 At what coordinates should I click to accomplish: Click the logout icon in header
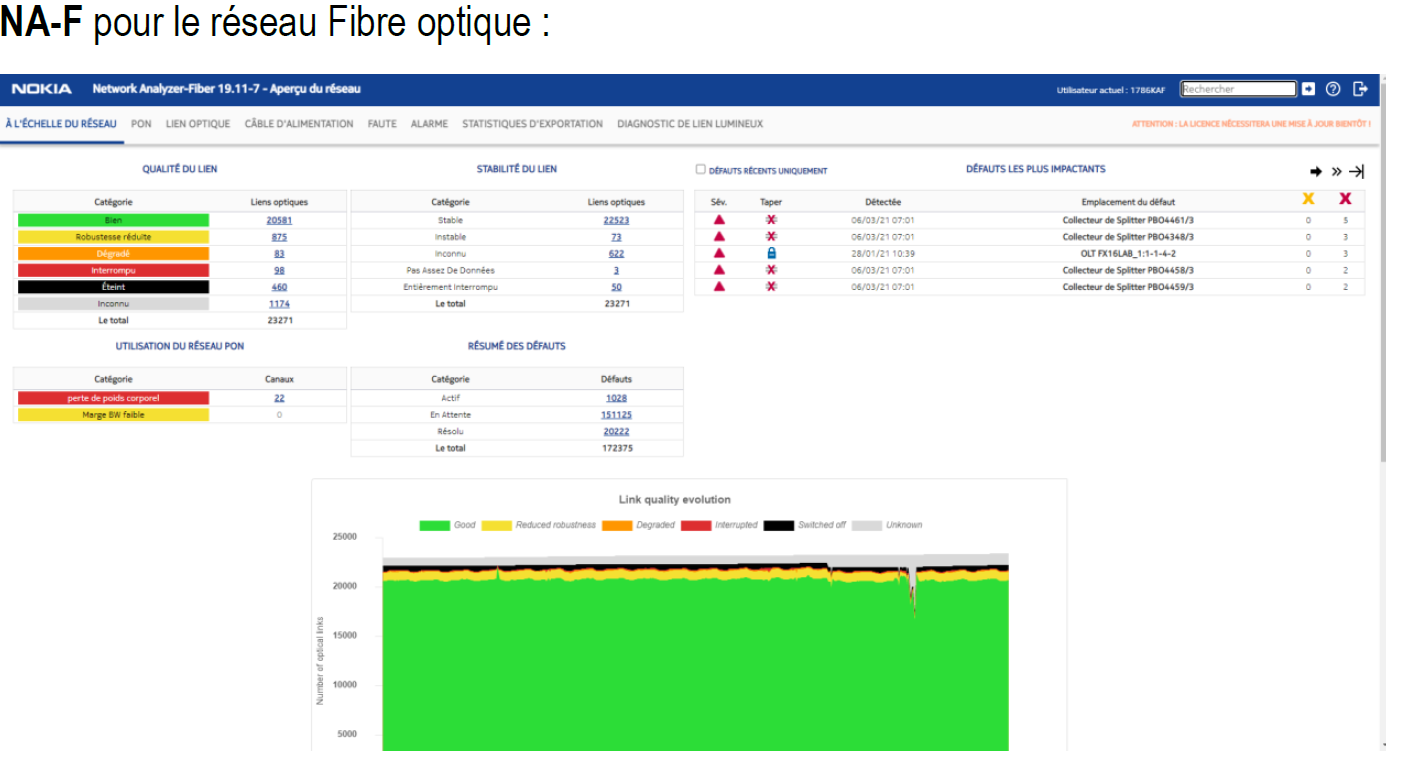pyautogui.click(x=1360, y=89)
